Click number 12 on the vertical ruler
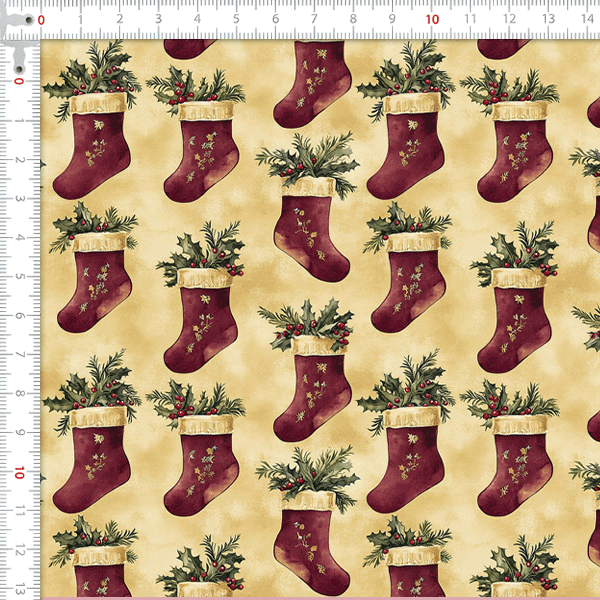The image size is (600, 600). pyautogui.click(x=19, y=551)
